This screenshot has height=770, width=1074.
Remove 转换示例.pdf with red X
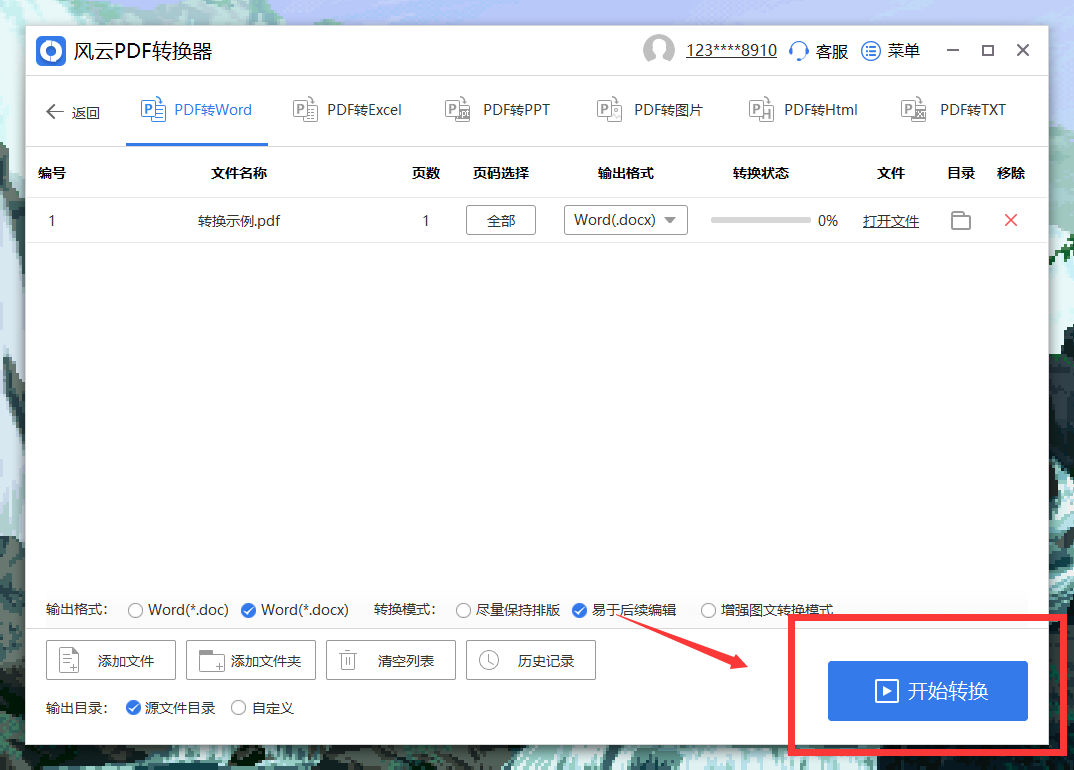point(1010,220)
